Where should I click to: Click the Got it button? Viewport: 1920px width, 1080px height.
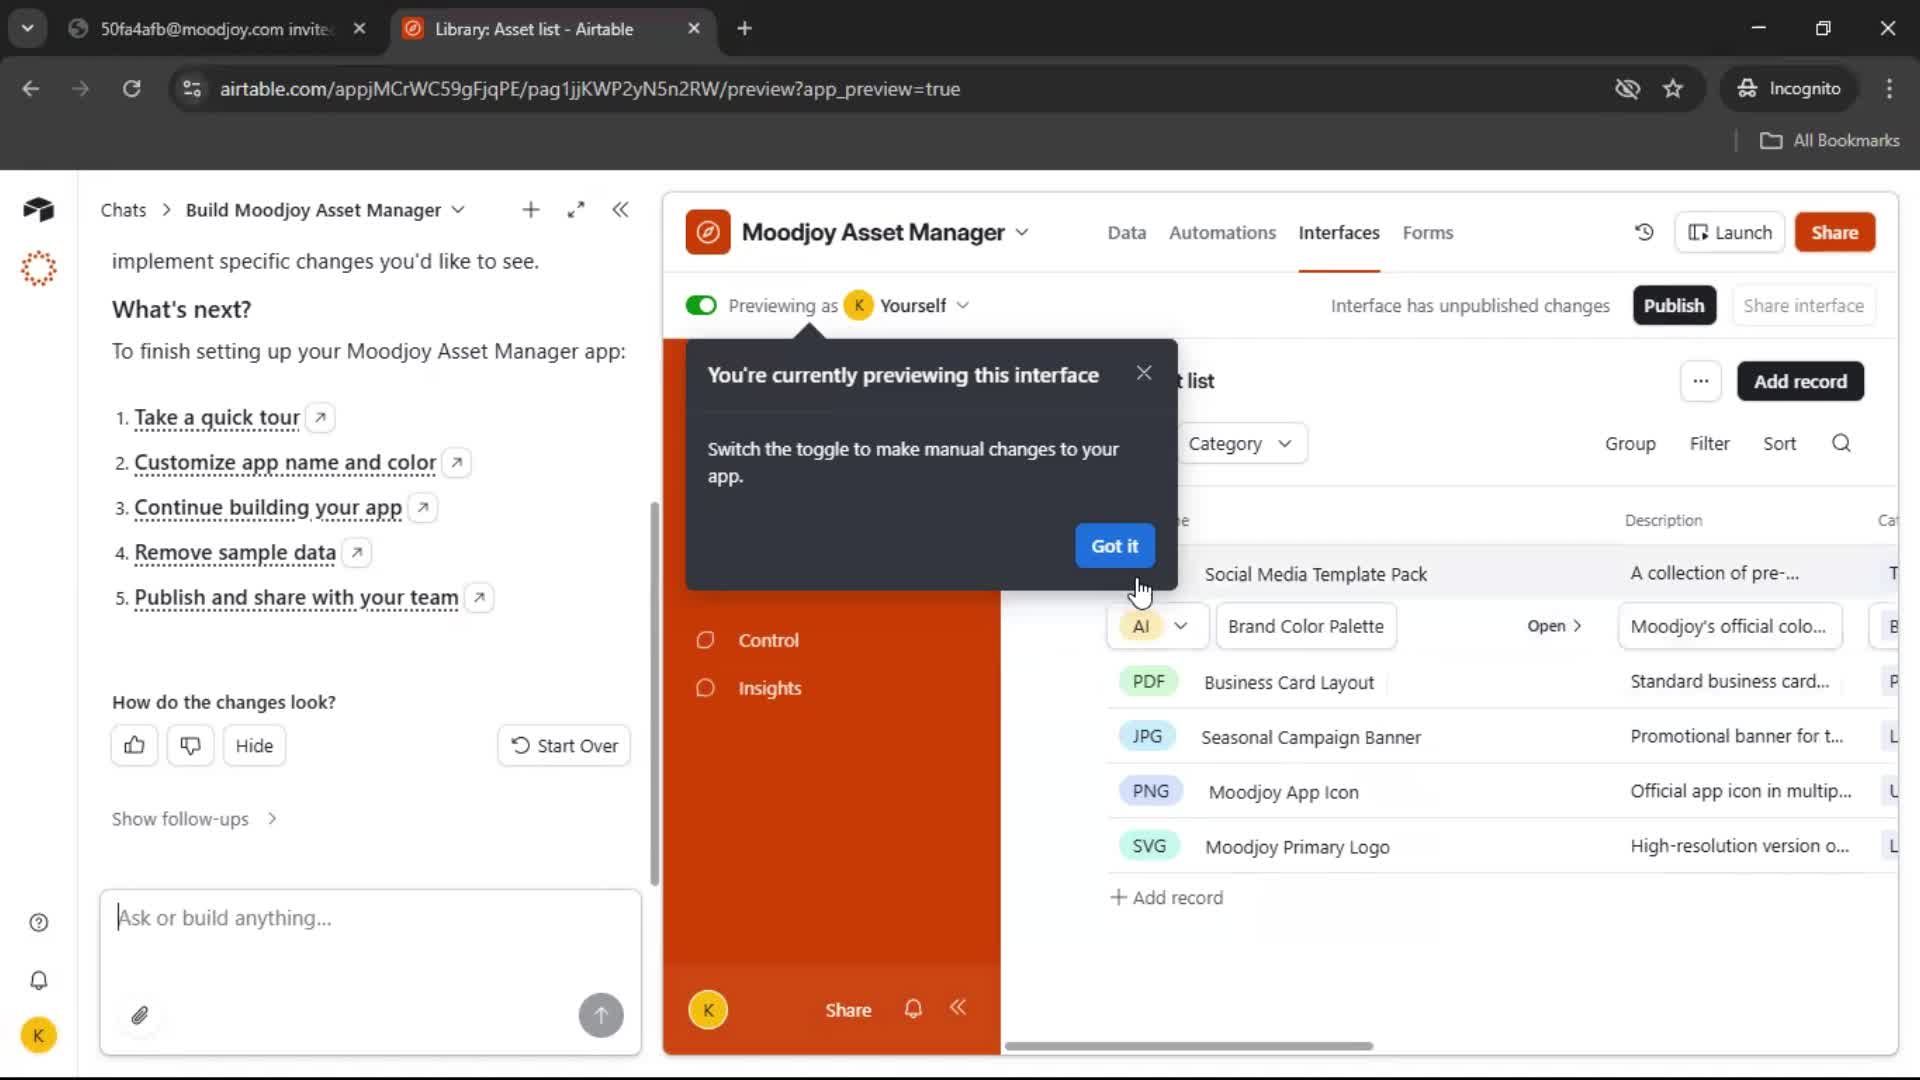(x=1115, y=546)
